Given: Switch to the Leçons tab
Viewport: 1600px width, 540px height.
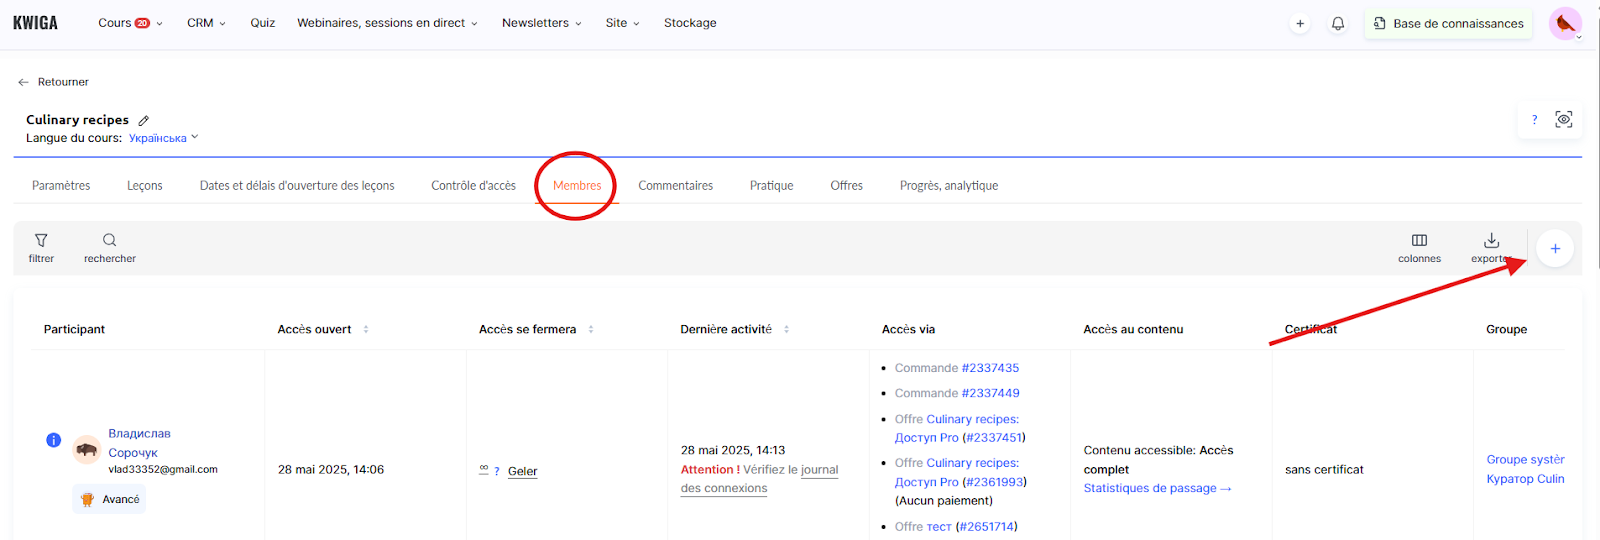Looking at the screenshot, I should coord(145,186).
